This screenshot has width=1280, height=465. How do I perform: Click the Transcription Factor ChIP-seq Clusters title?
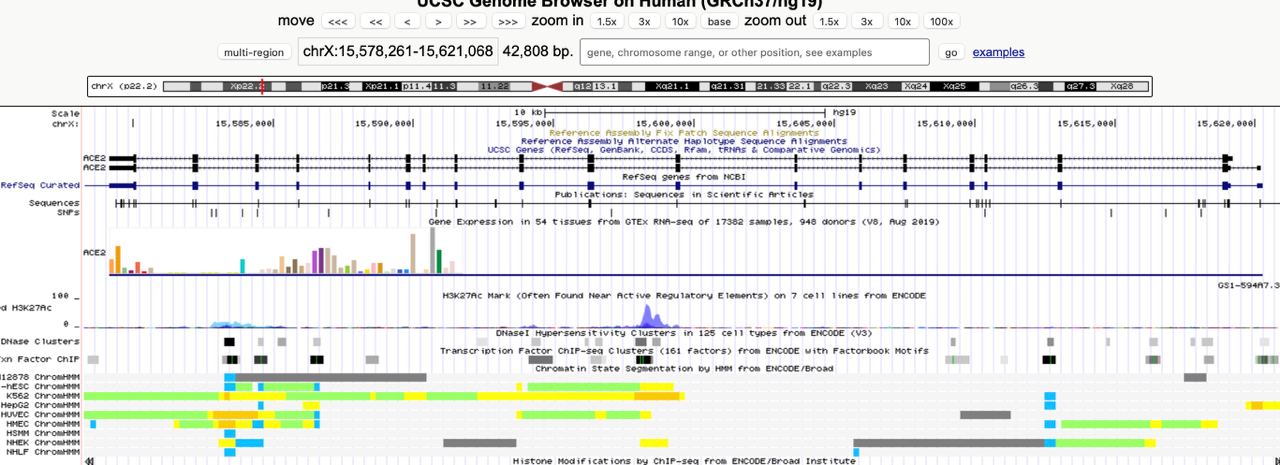[x=684, y=351]
